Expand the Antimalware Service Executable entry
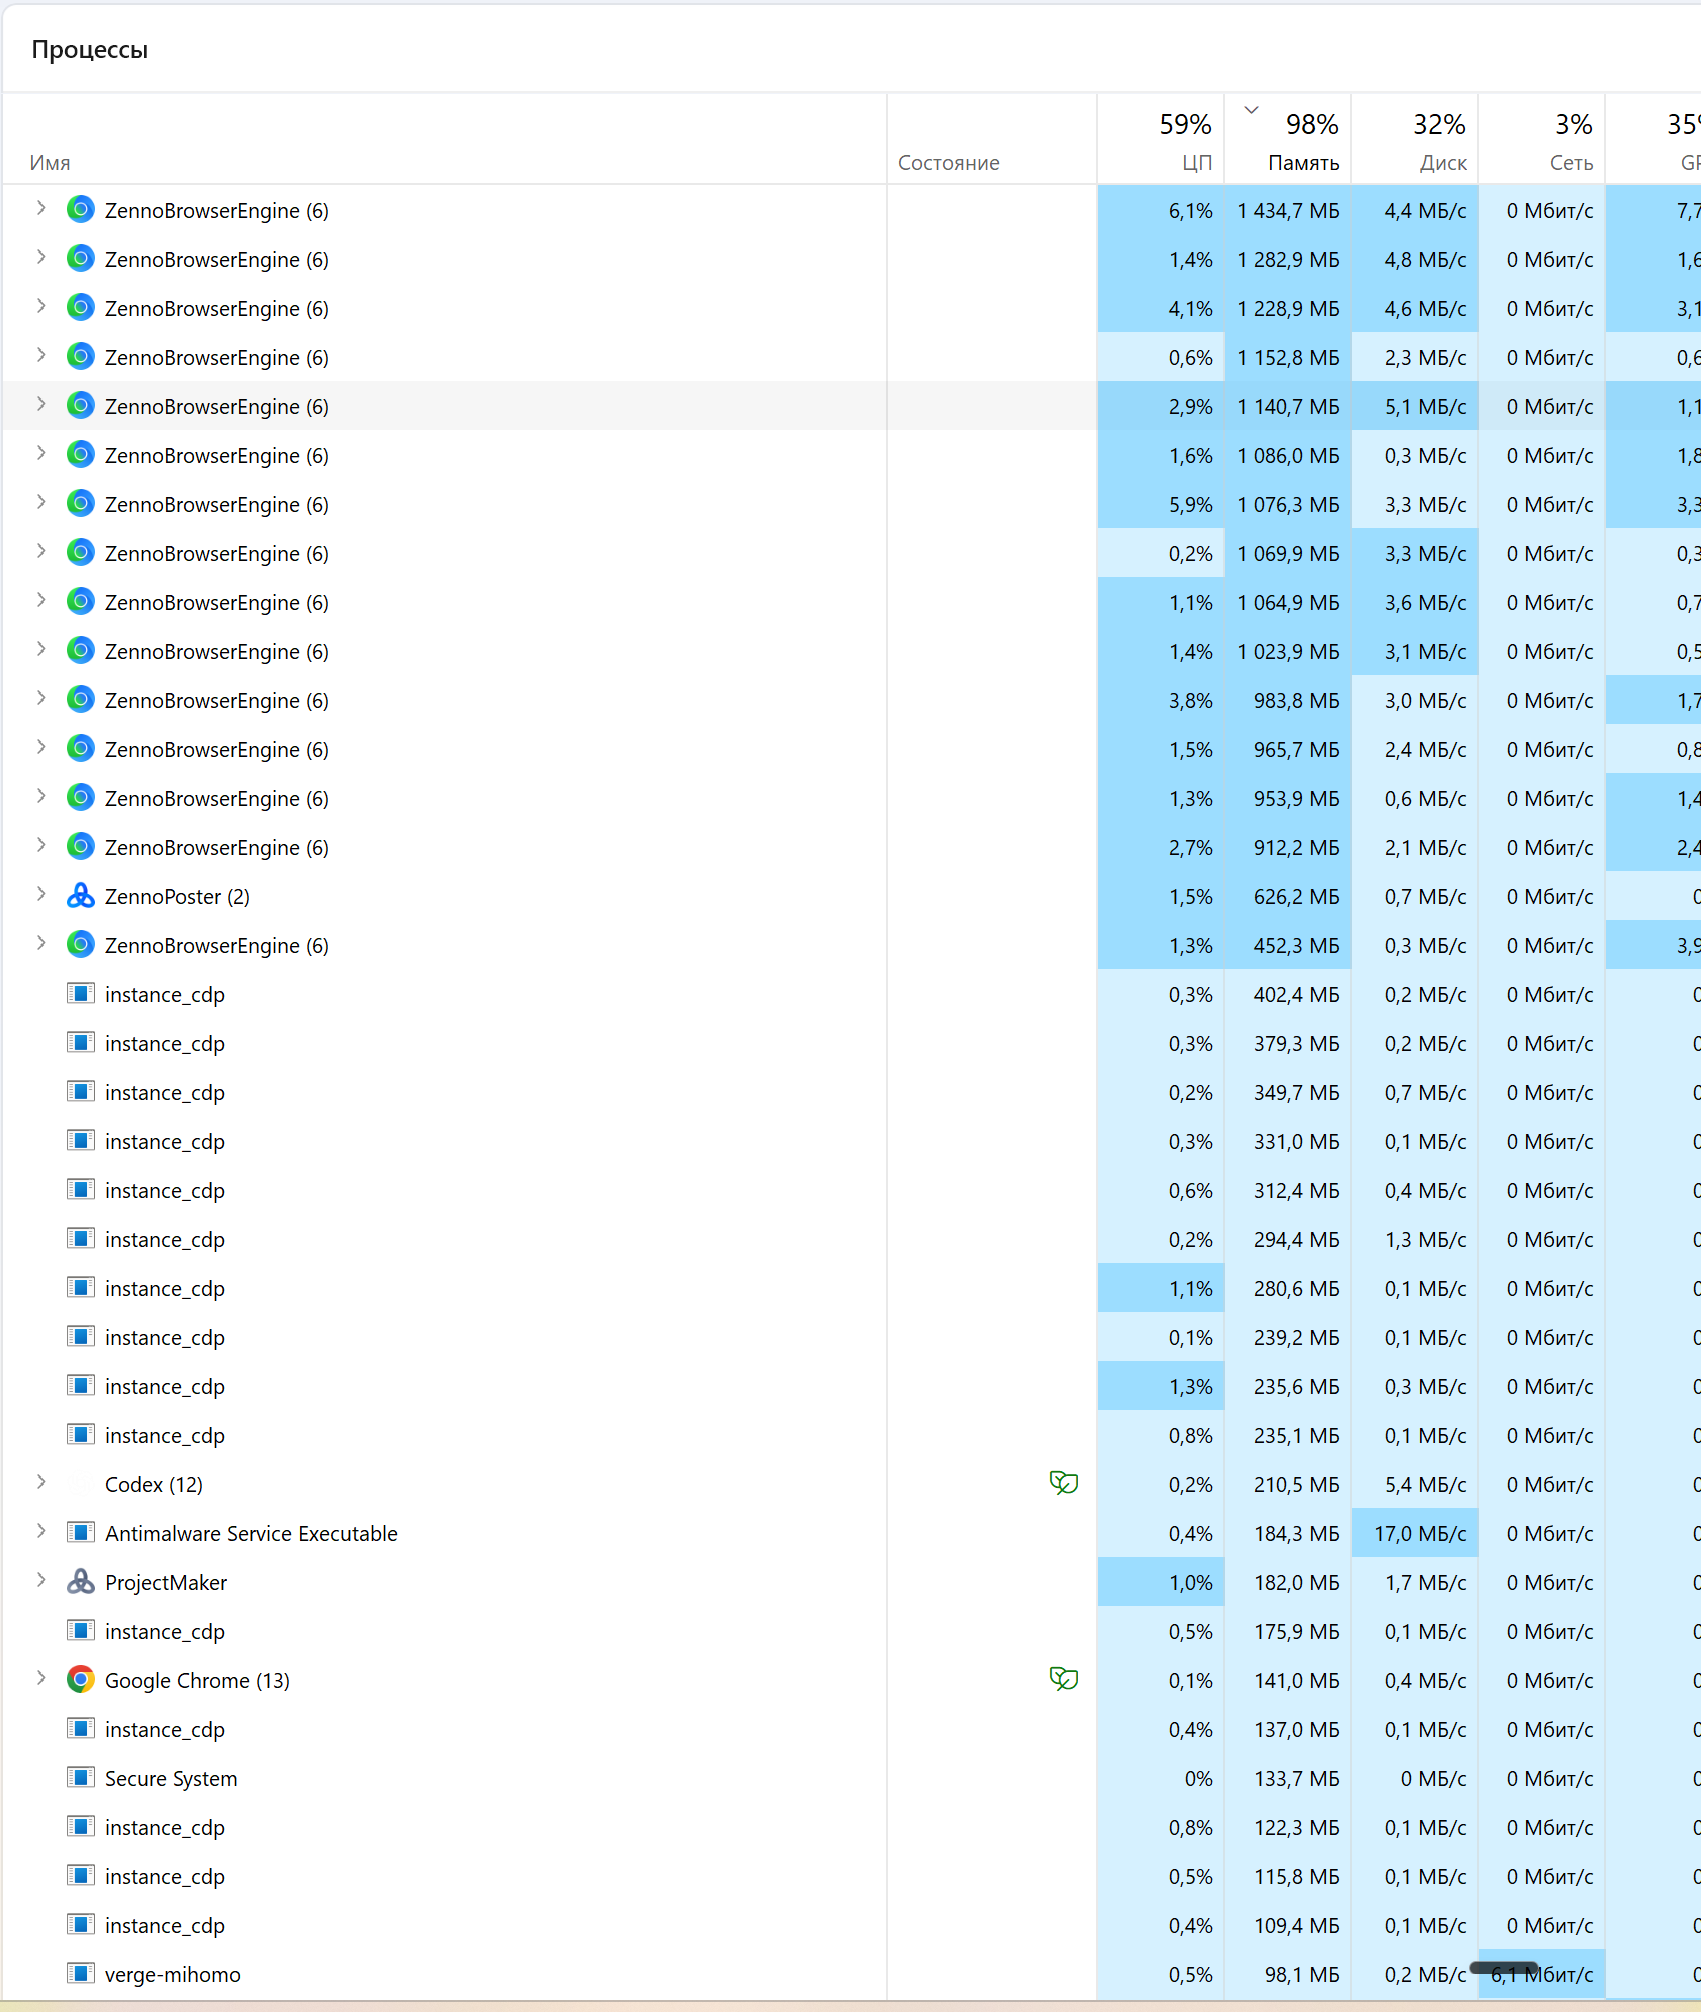This screenshot has height=2012, width=1701. pyautogui.click(x=41, y=1531)
